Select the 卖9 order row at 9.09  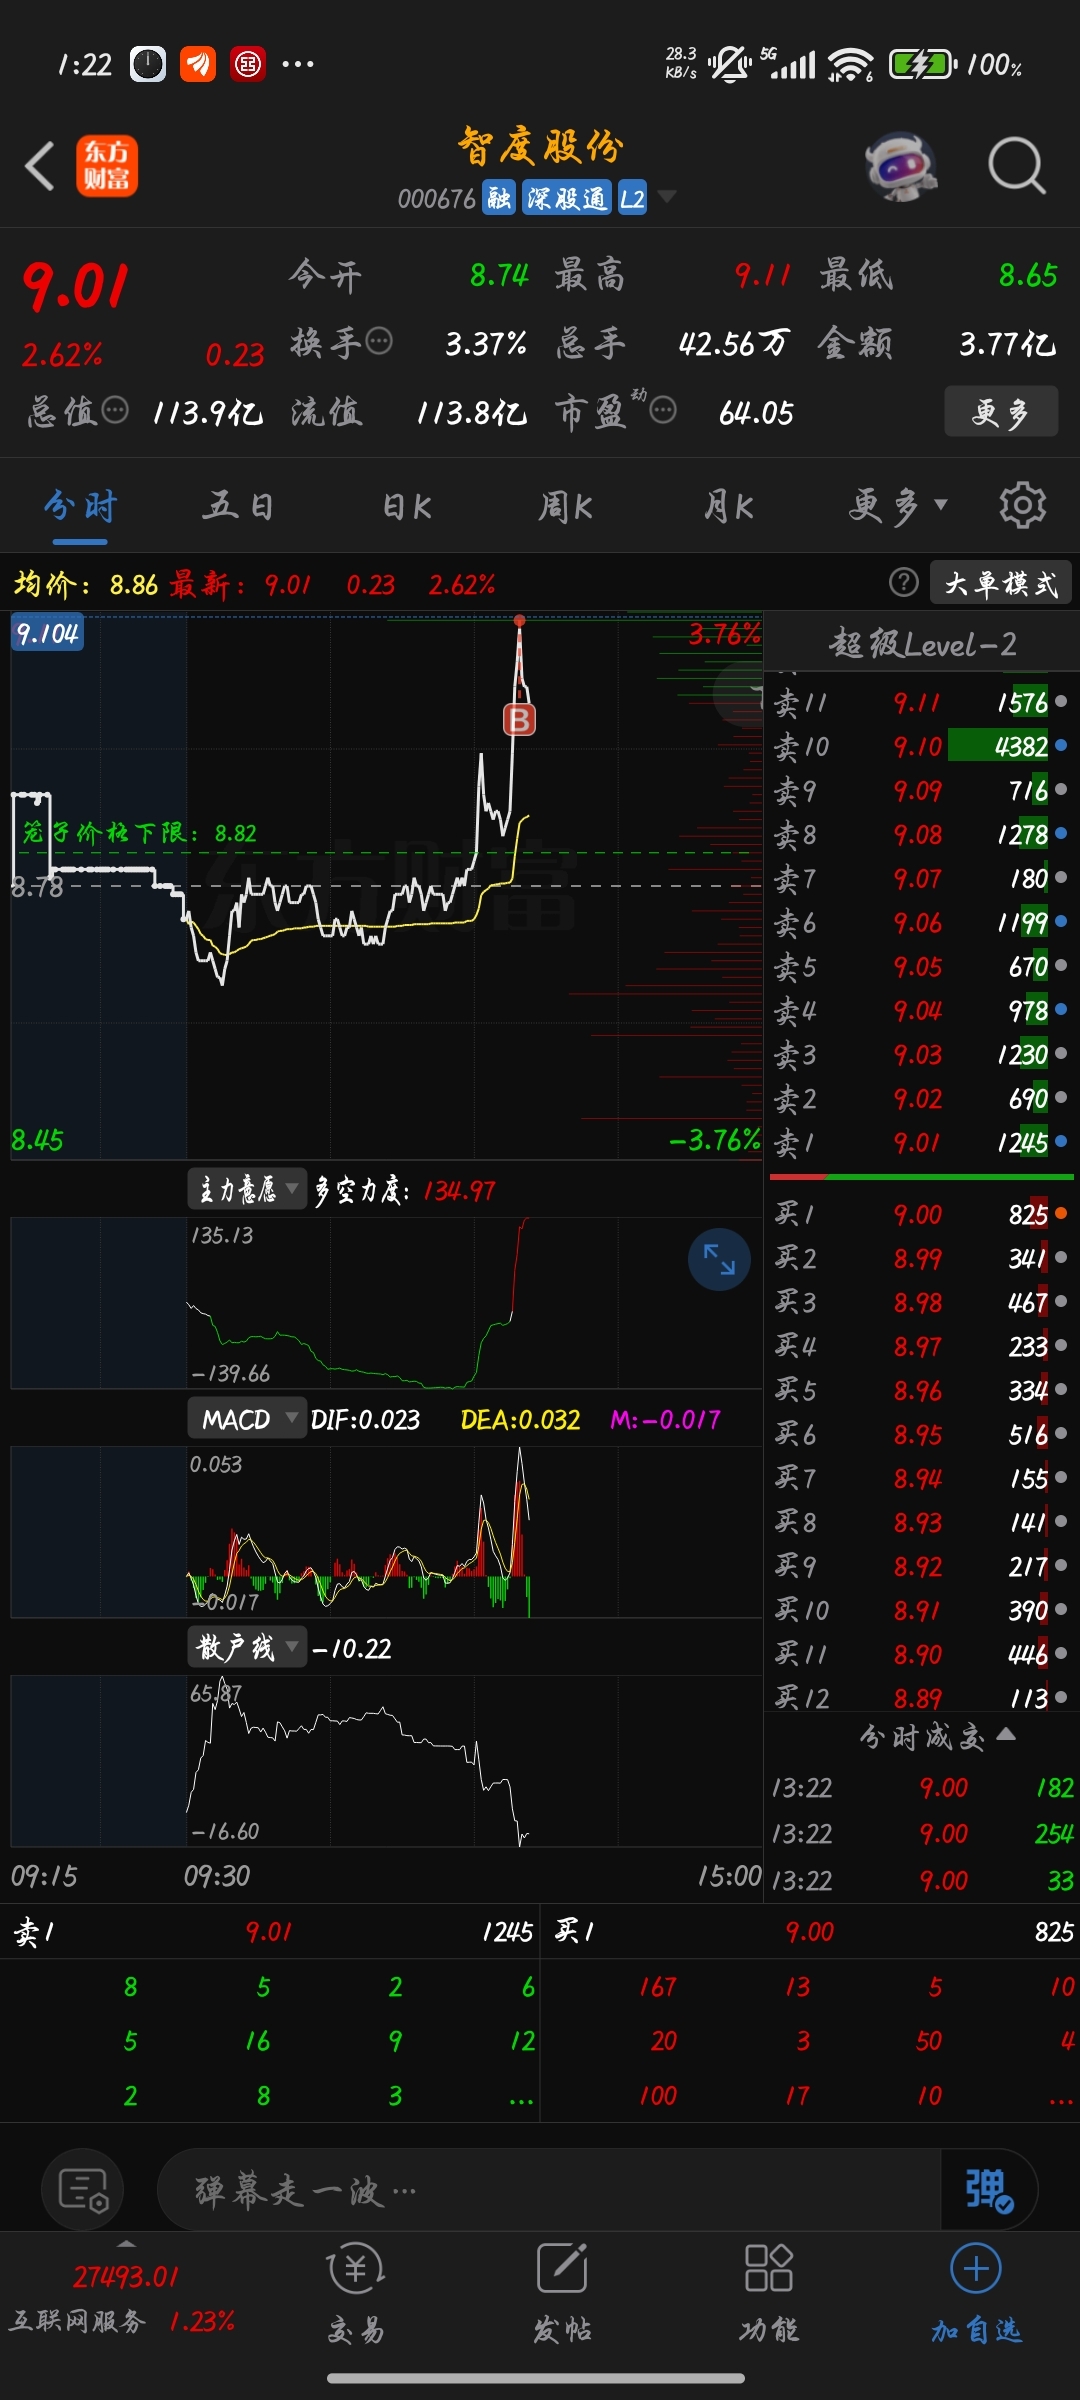coord(921,790)
